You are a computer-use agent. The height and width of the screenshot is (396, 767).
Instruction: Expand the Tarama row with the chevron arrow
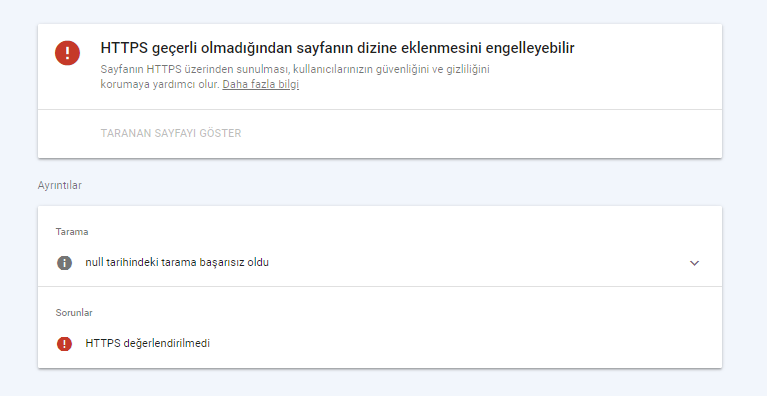point(694,263)
